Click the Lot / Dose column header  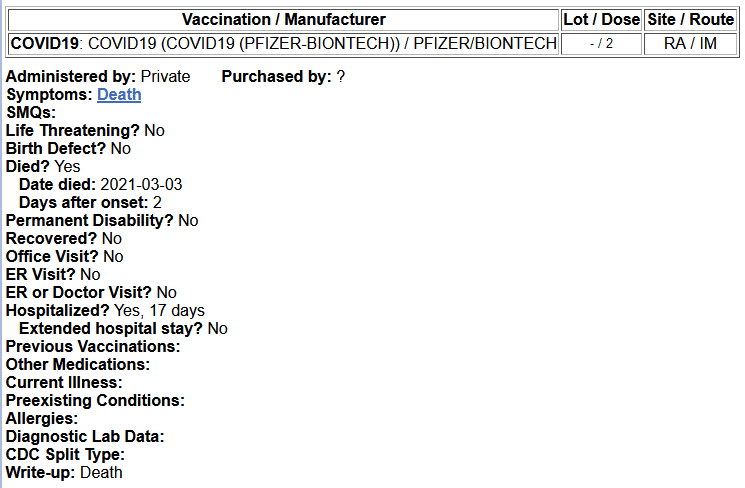601,19
